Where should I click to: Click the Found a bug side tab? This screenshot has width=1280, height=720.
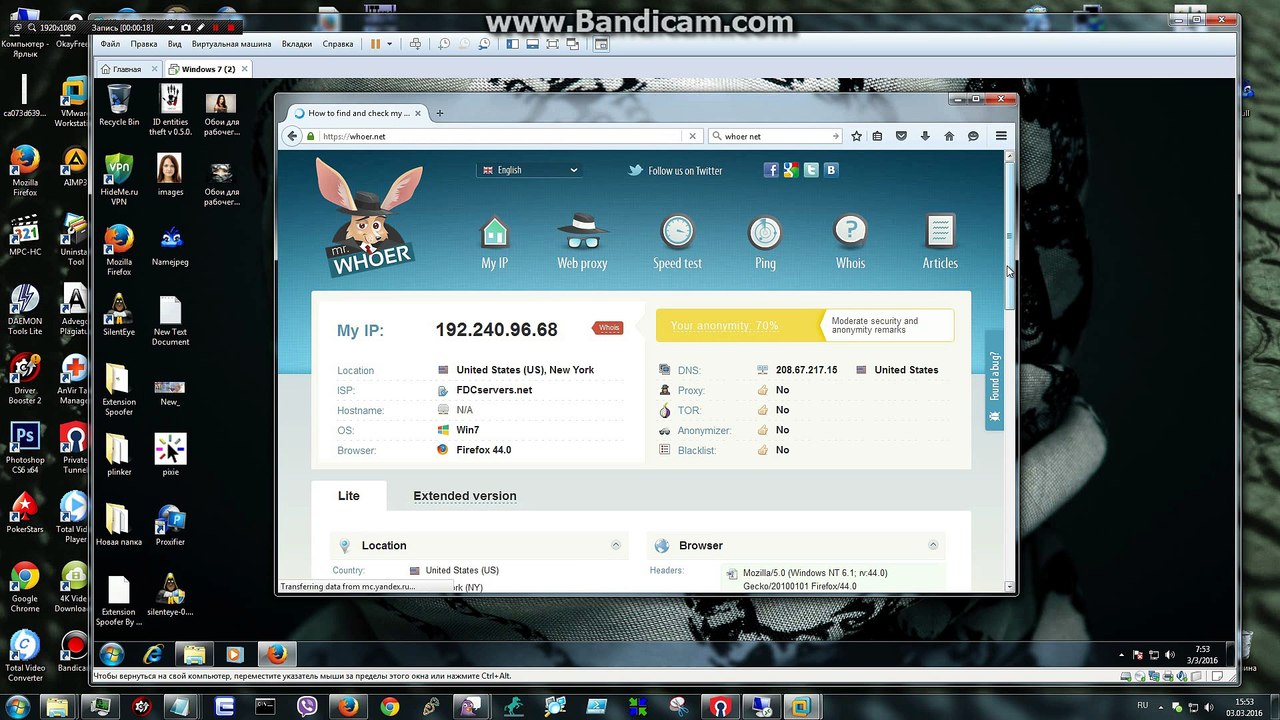pos(994,380)
